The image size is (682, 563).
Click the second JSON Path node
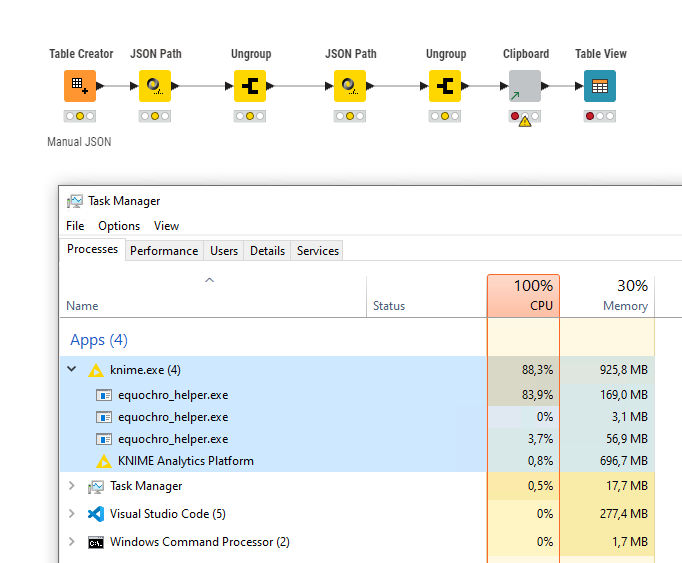350,86
